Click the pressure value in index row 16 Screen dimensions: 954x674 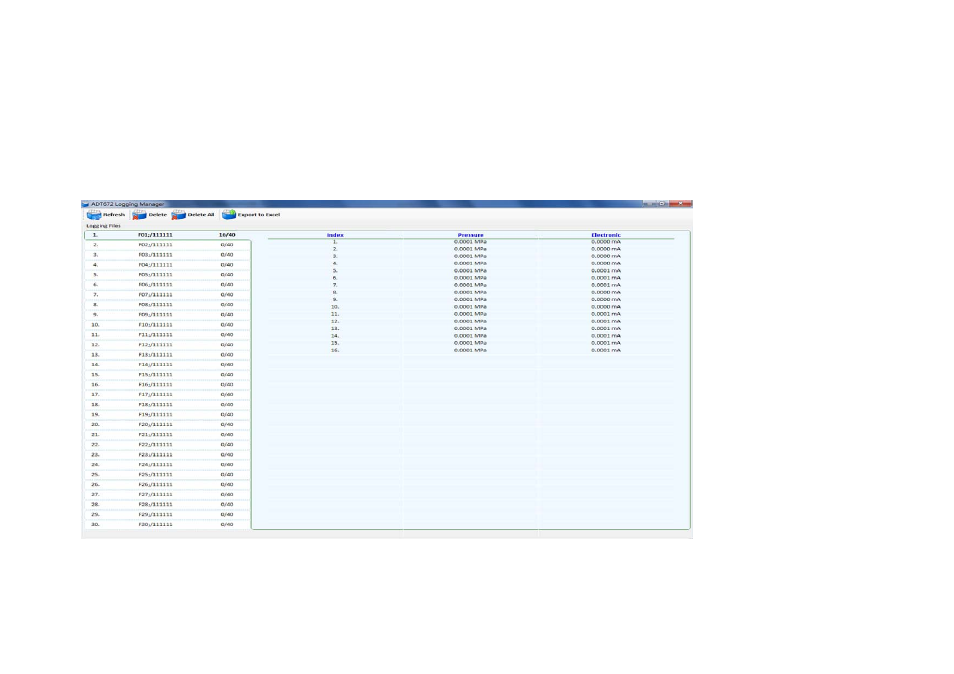470,350
